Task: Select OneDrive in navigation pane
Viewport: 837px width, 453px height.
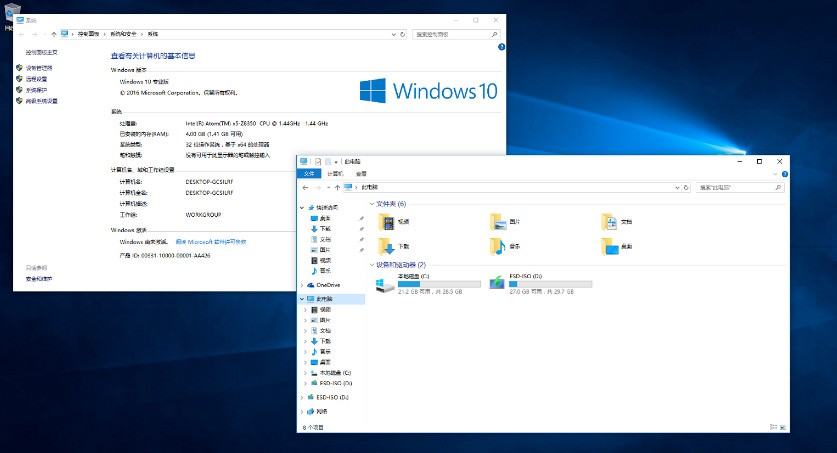Action: [328, 285]
